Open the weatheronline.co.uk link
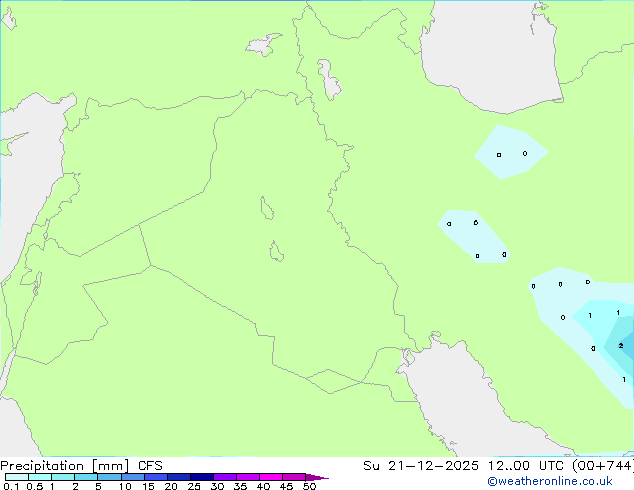The width and height of the screenshot is (634, 490). 550,481
